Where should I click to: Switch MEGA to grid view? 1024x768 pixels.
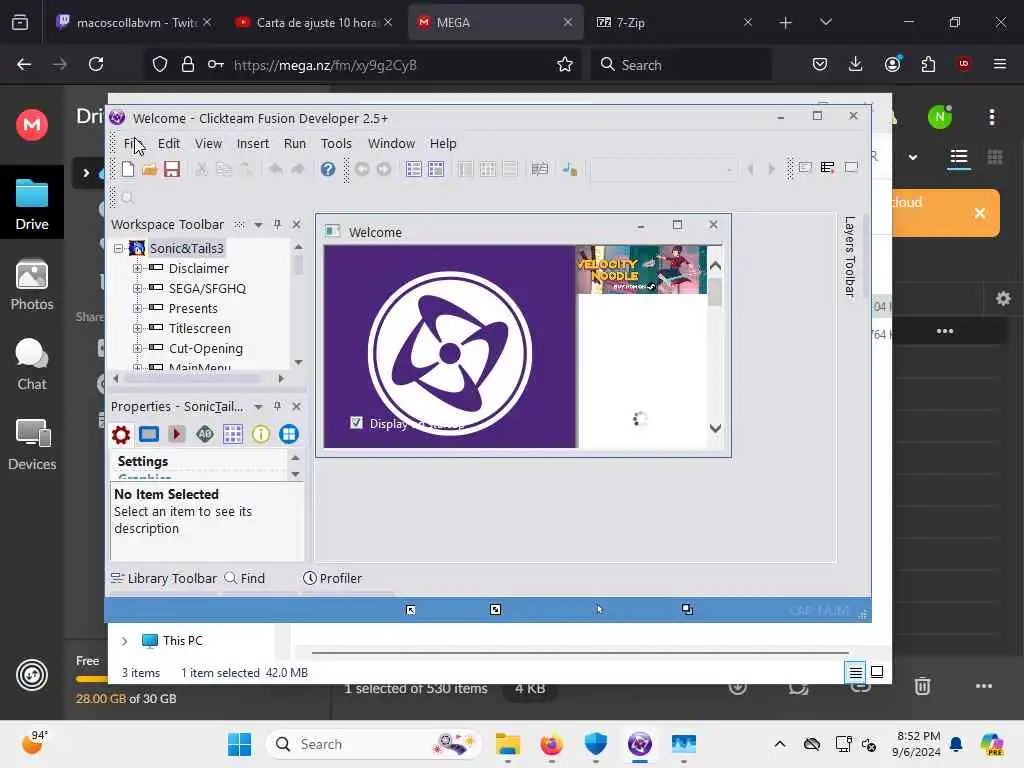tap(995, 157)
